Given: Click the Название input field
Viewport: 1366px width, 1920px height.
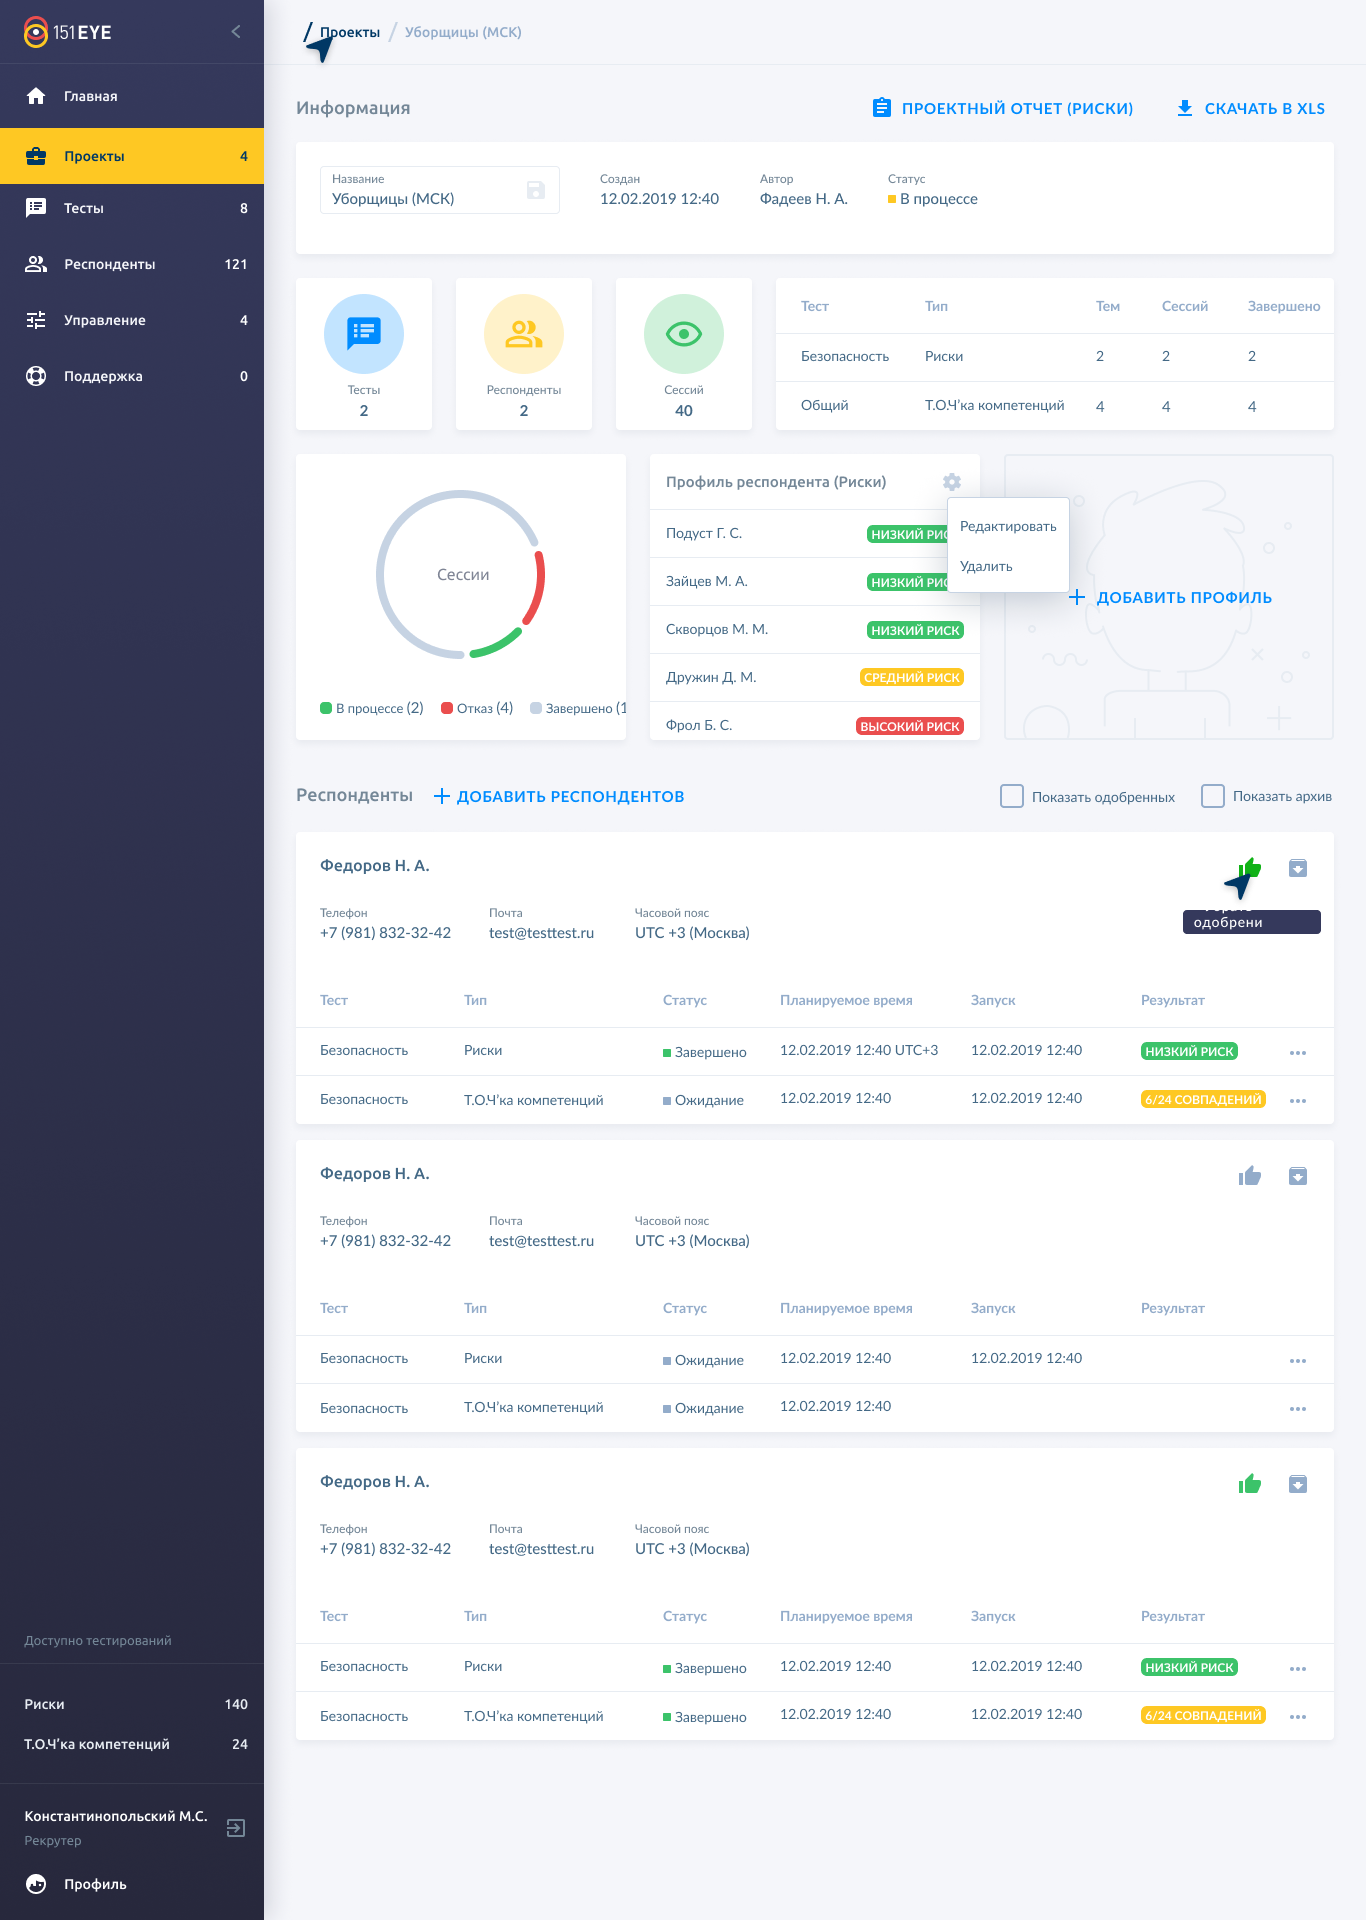Looking at the screenshot, I should [x=420, y=199].
